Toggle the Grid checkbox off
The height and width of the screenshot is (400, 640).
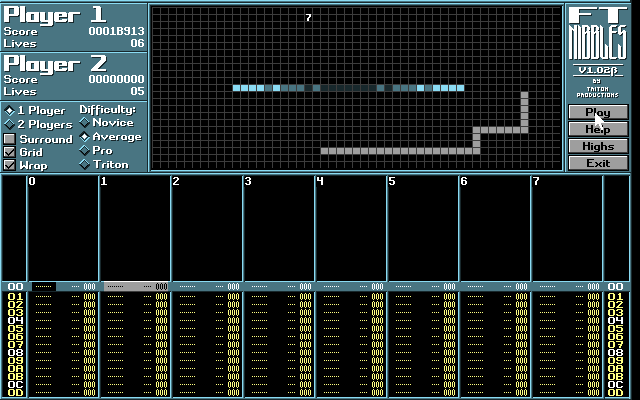click(x=10, y=152)
